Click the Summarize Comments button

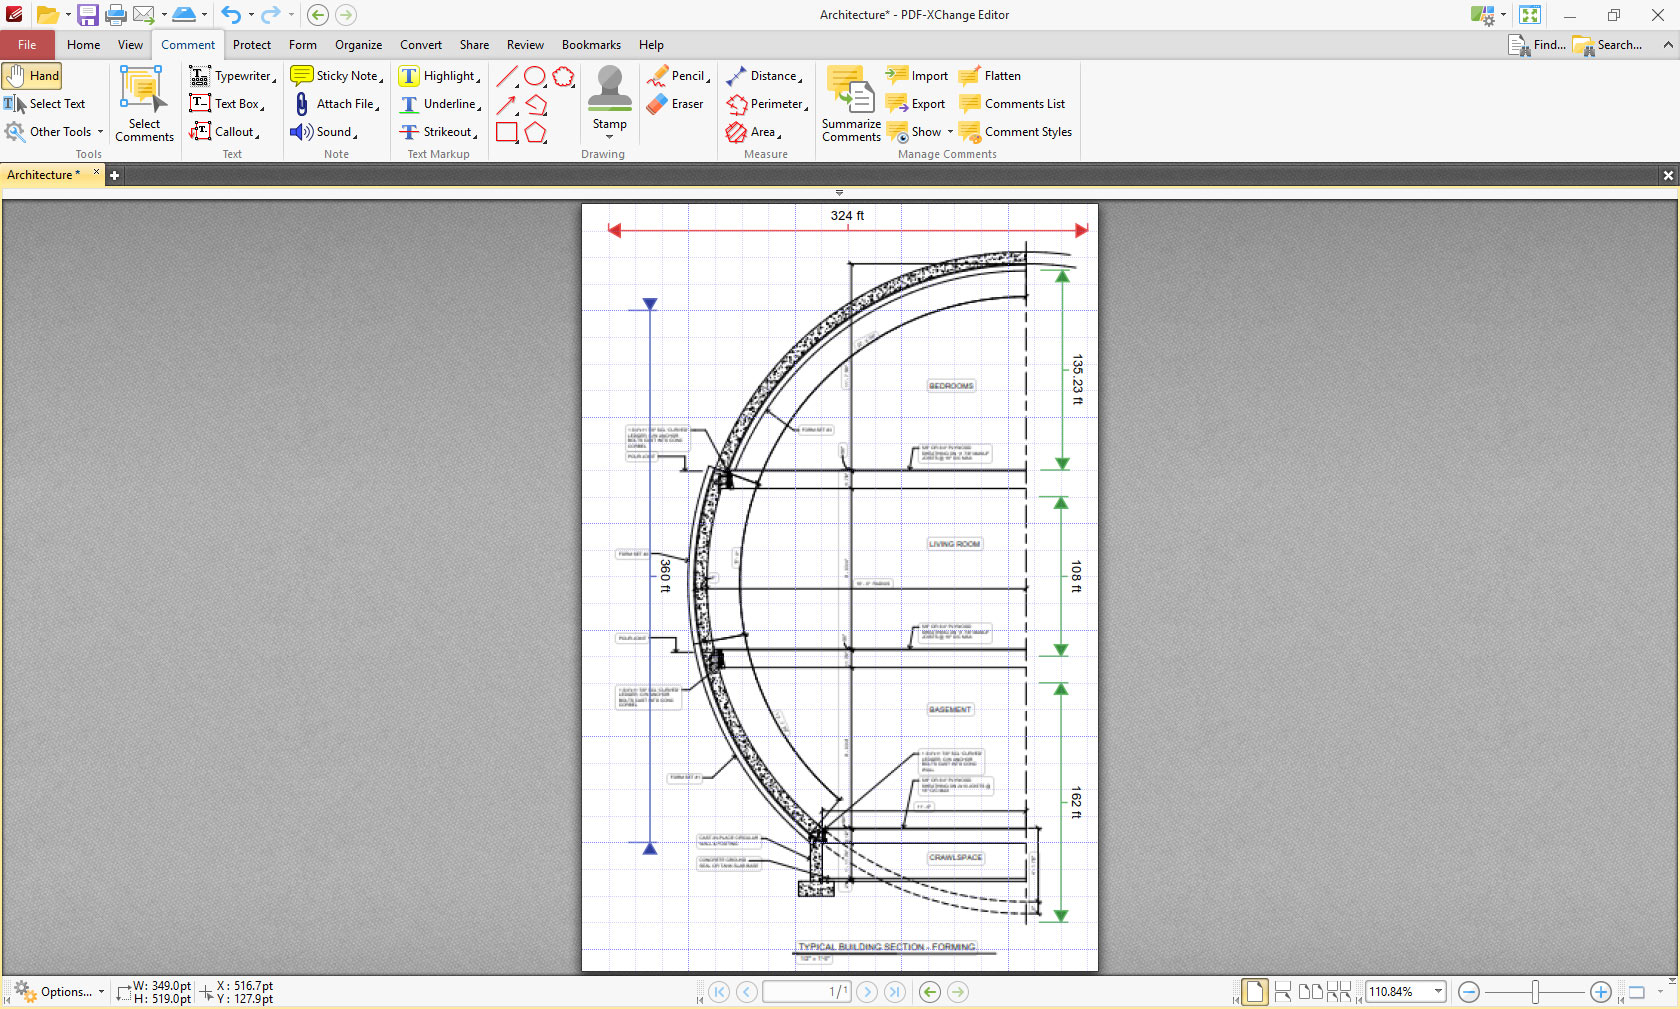click(849, 100)
